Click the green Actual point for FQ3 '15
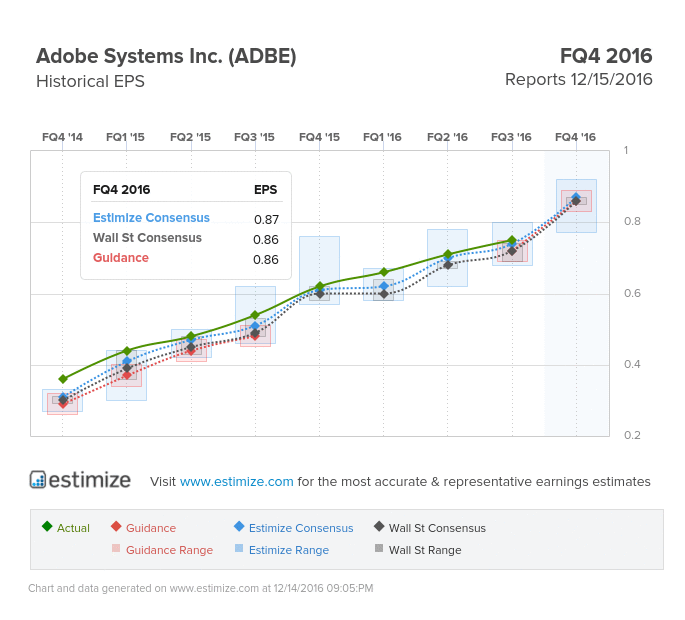Viewport: 685px width, 620px height. [255, 315]
